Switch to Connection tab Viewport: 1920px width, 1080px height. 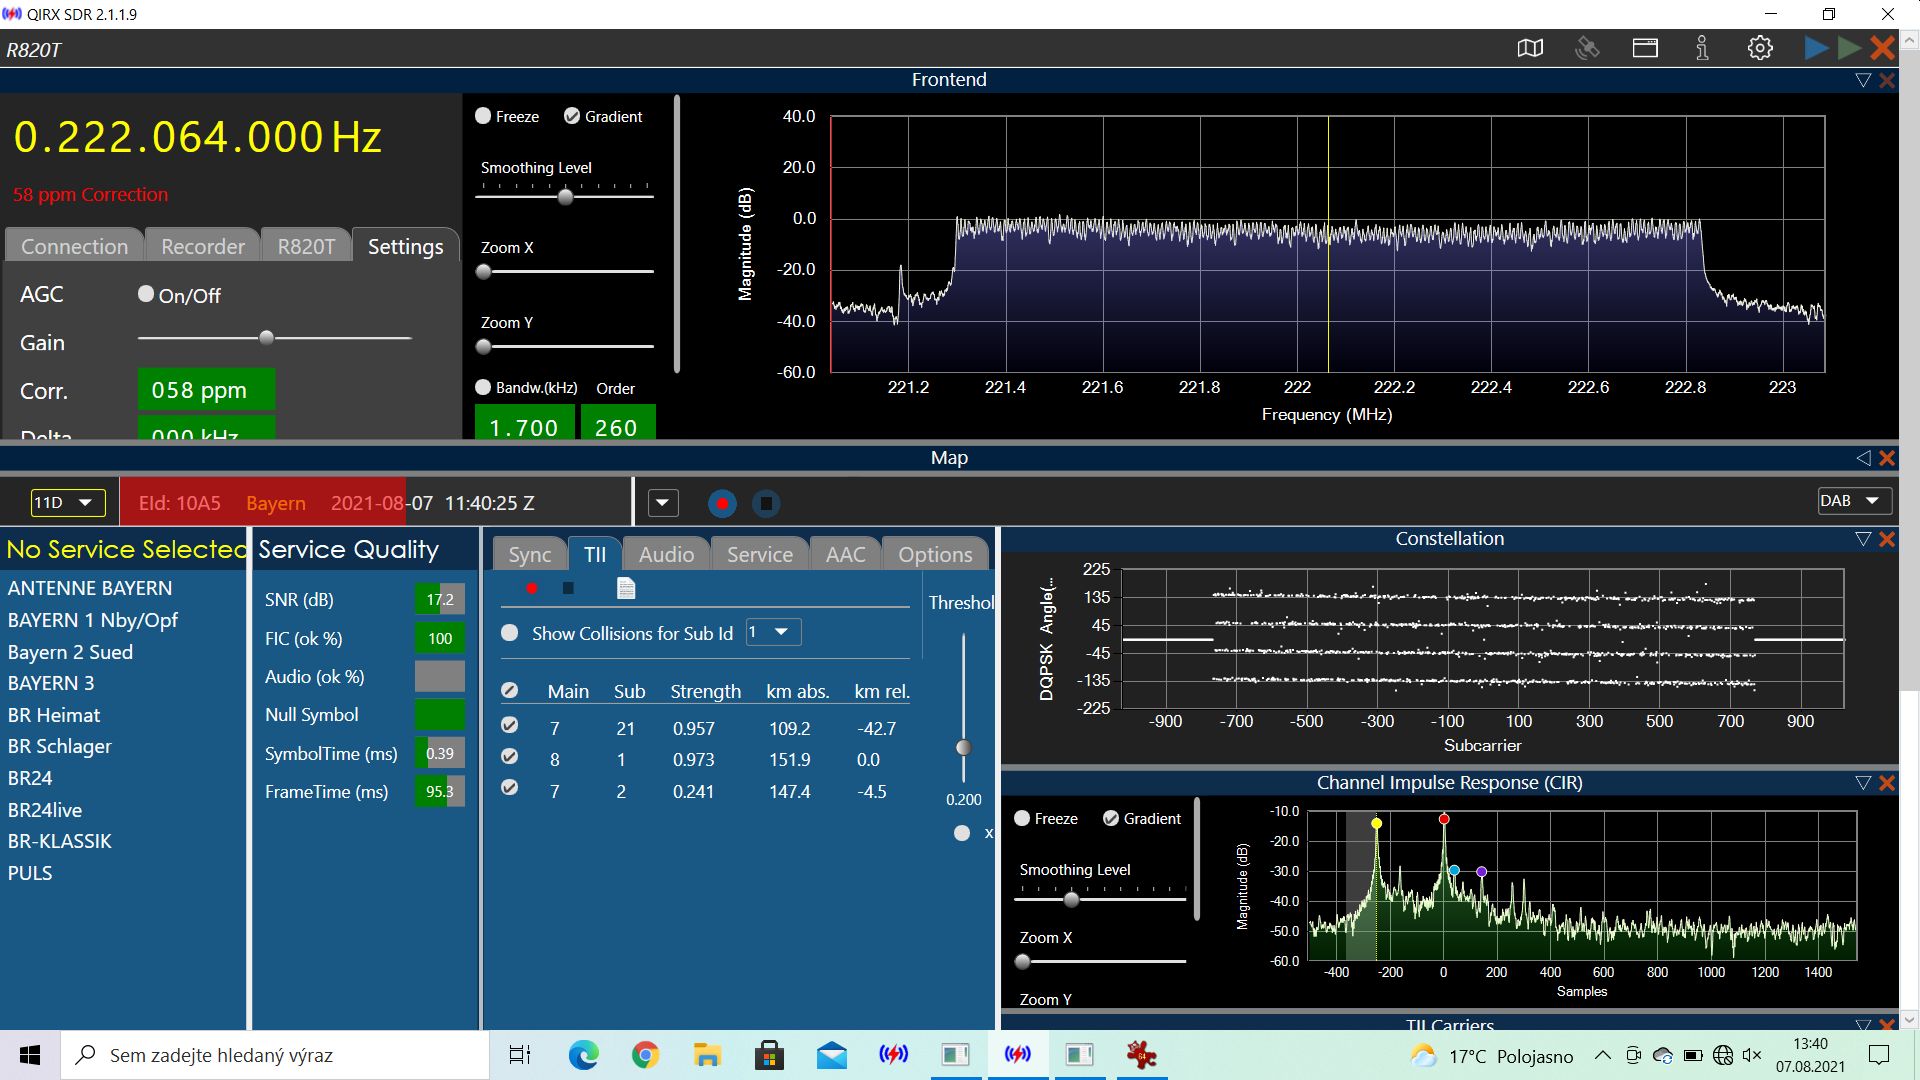click(75, 246)
